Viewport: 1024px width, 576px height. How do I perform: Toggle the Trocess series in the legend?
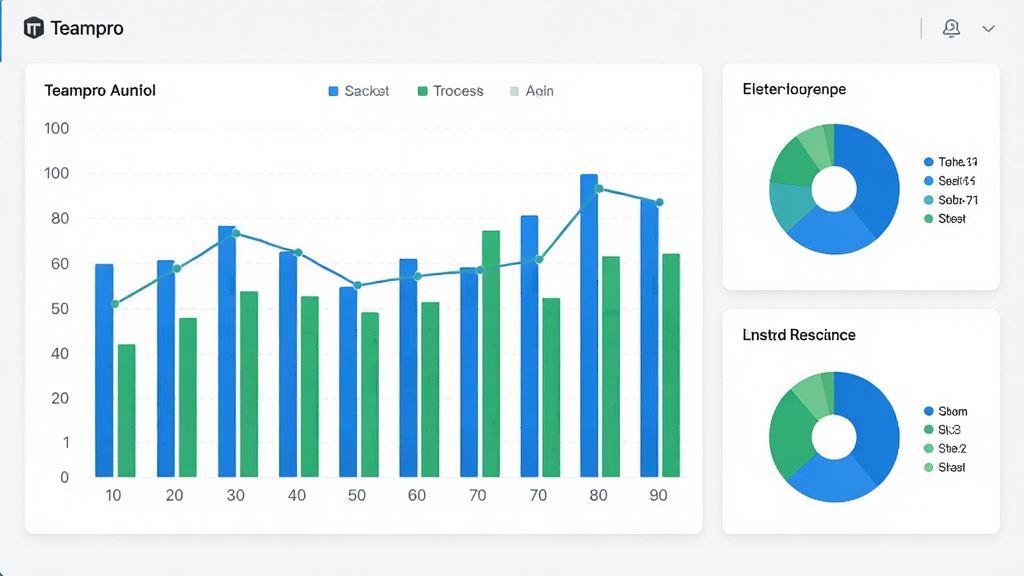pyautogui.click(x=451, y=91)
